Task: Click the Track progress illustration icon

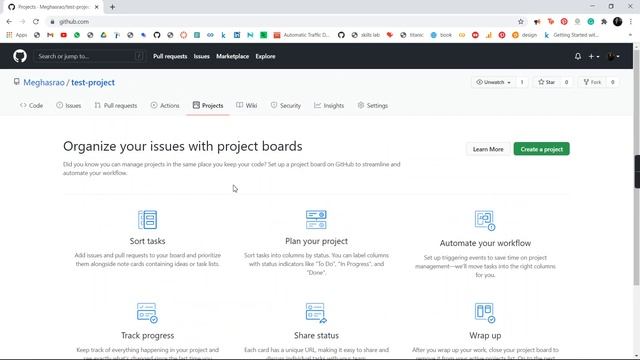Action: coord(147,313)
